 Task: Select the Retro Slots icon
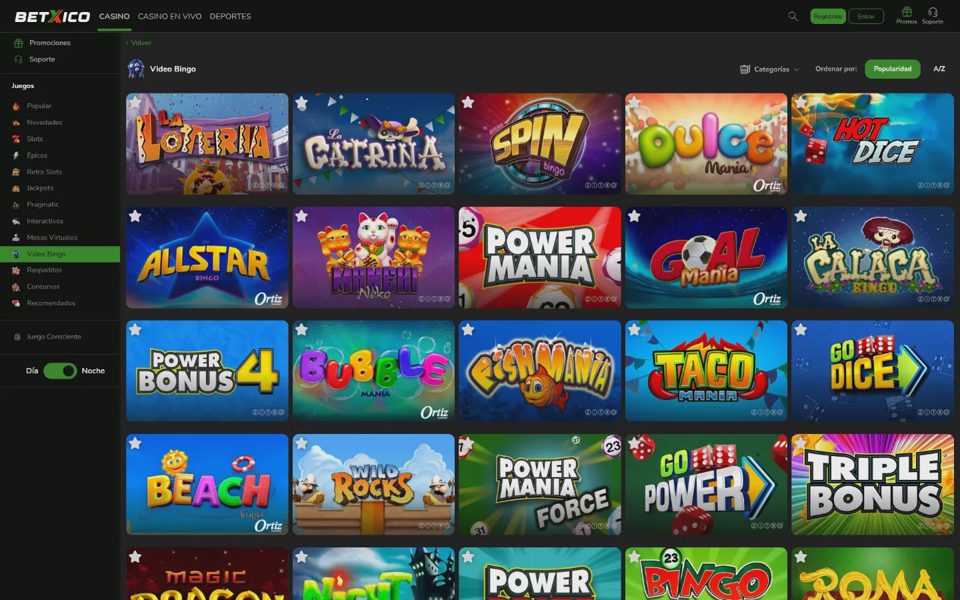click(x=16, y=172)
